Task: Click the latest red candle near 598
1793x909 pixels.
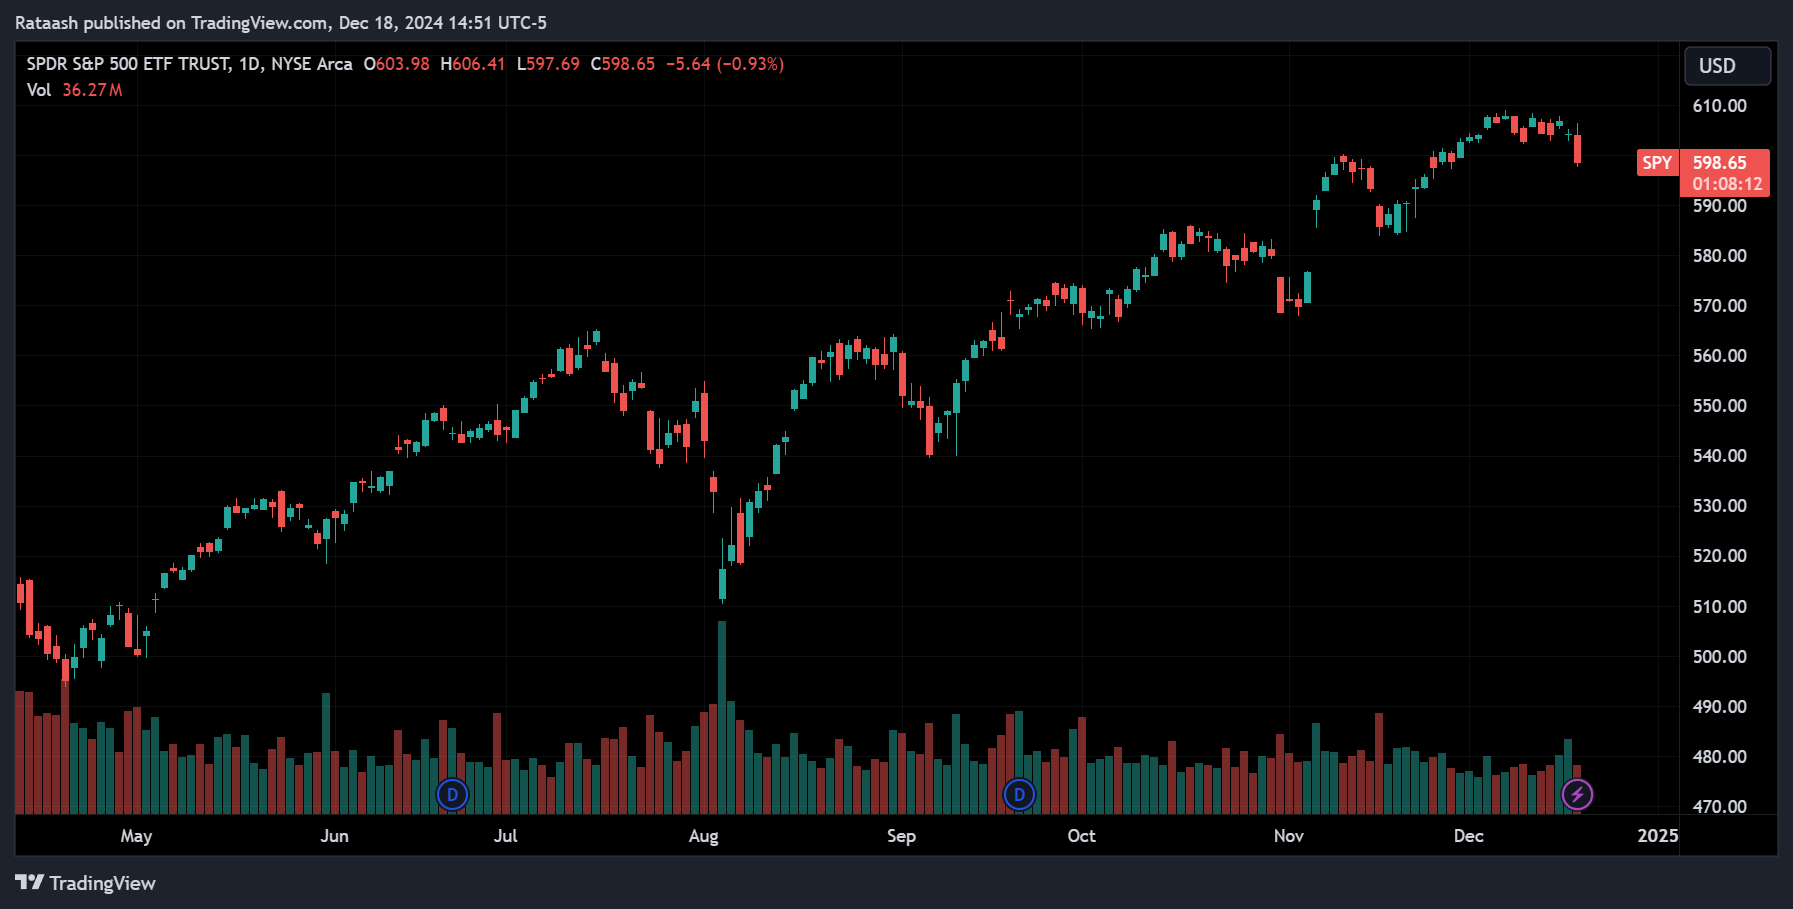Action: (1578, 149)
